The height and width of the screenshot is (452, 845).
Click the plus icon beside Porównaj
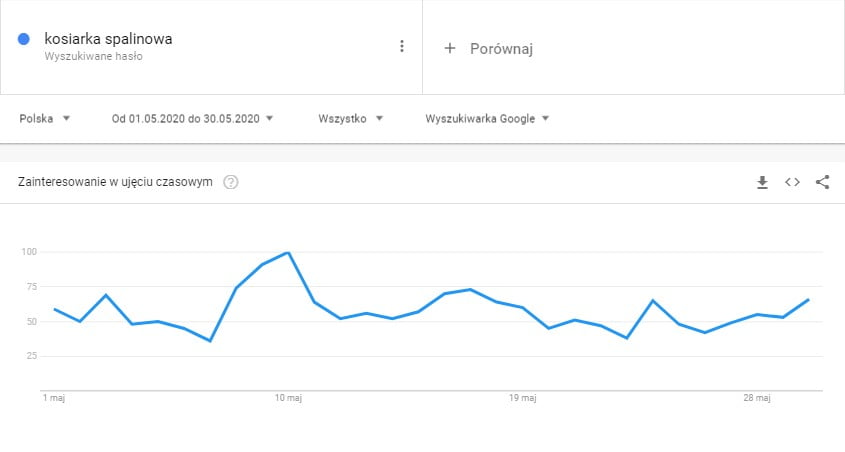tap(449, 48)
